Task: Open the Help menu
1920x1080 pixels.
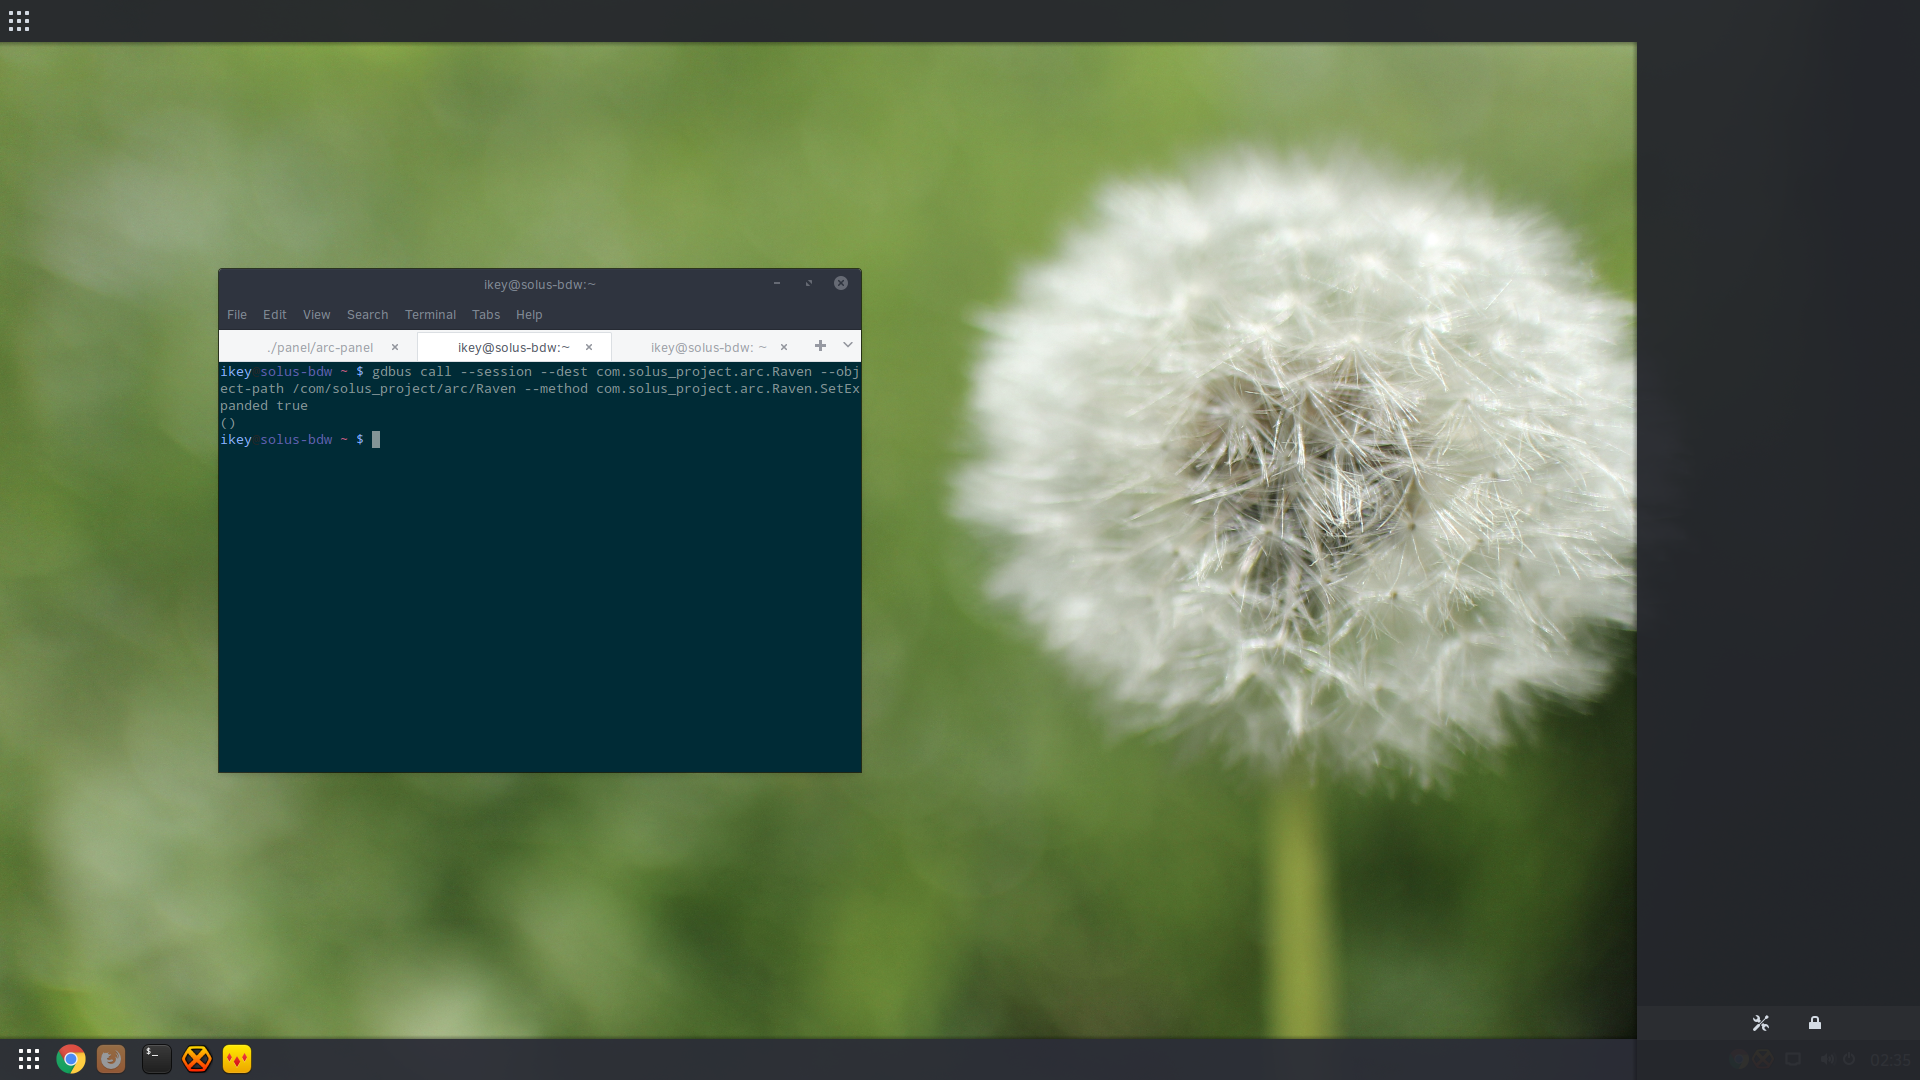Action: [x=529, y=314]
